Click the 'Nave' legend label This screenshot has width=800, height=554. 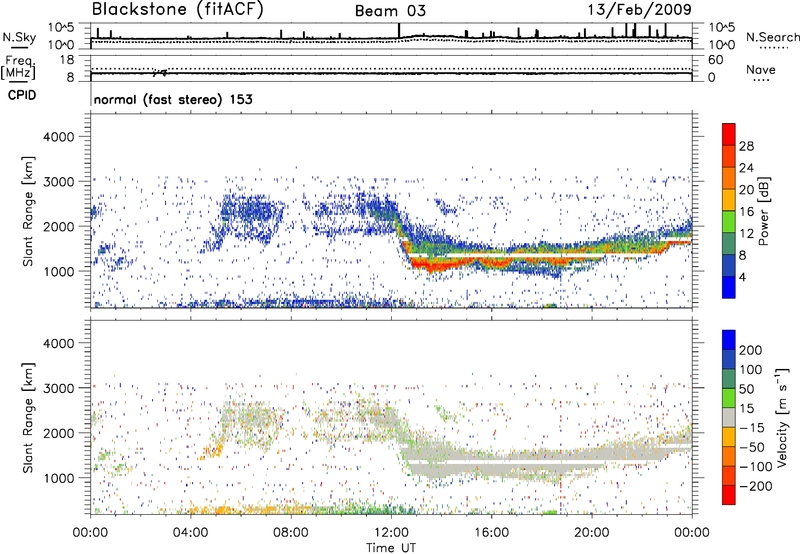[x=761, y=69]
